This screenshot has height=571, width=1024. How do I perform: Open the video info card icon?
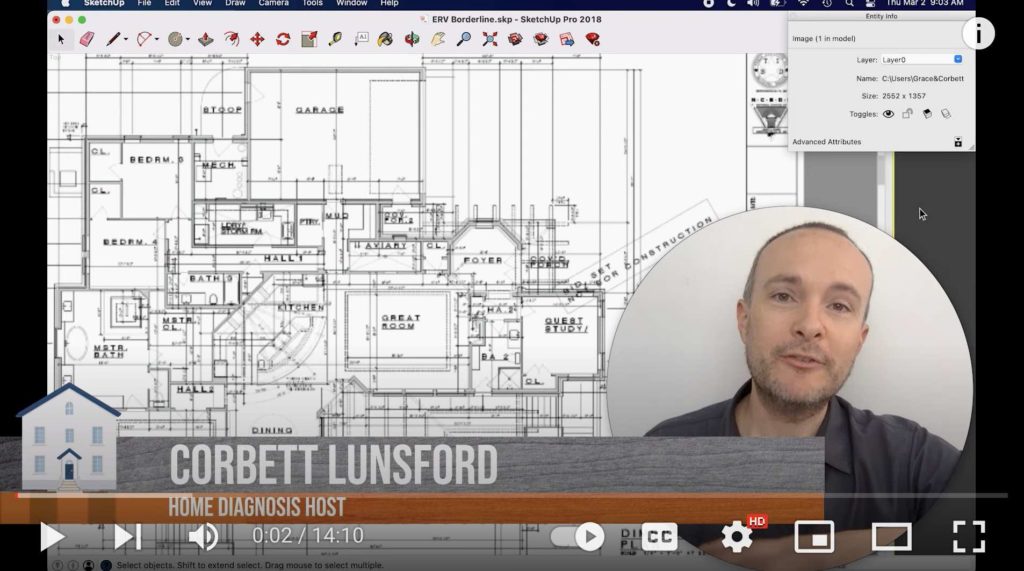(978, 33)
